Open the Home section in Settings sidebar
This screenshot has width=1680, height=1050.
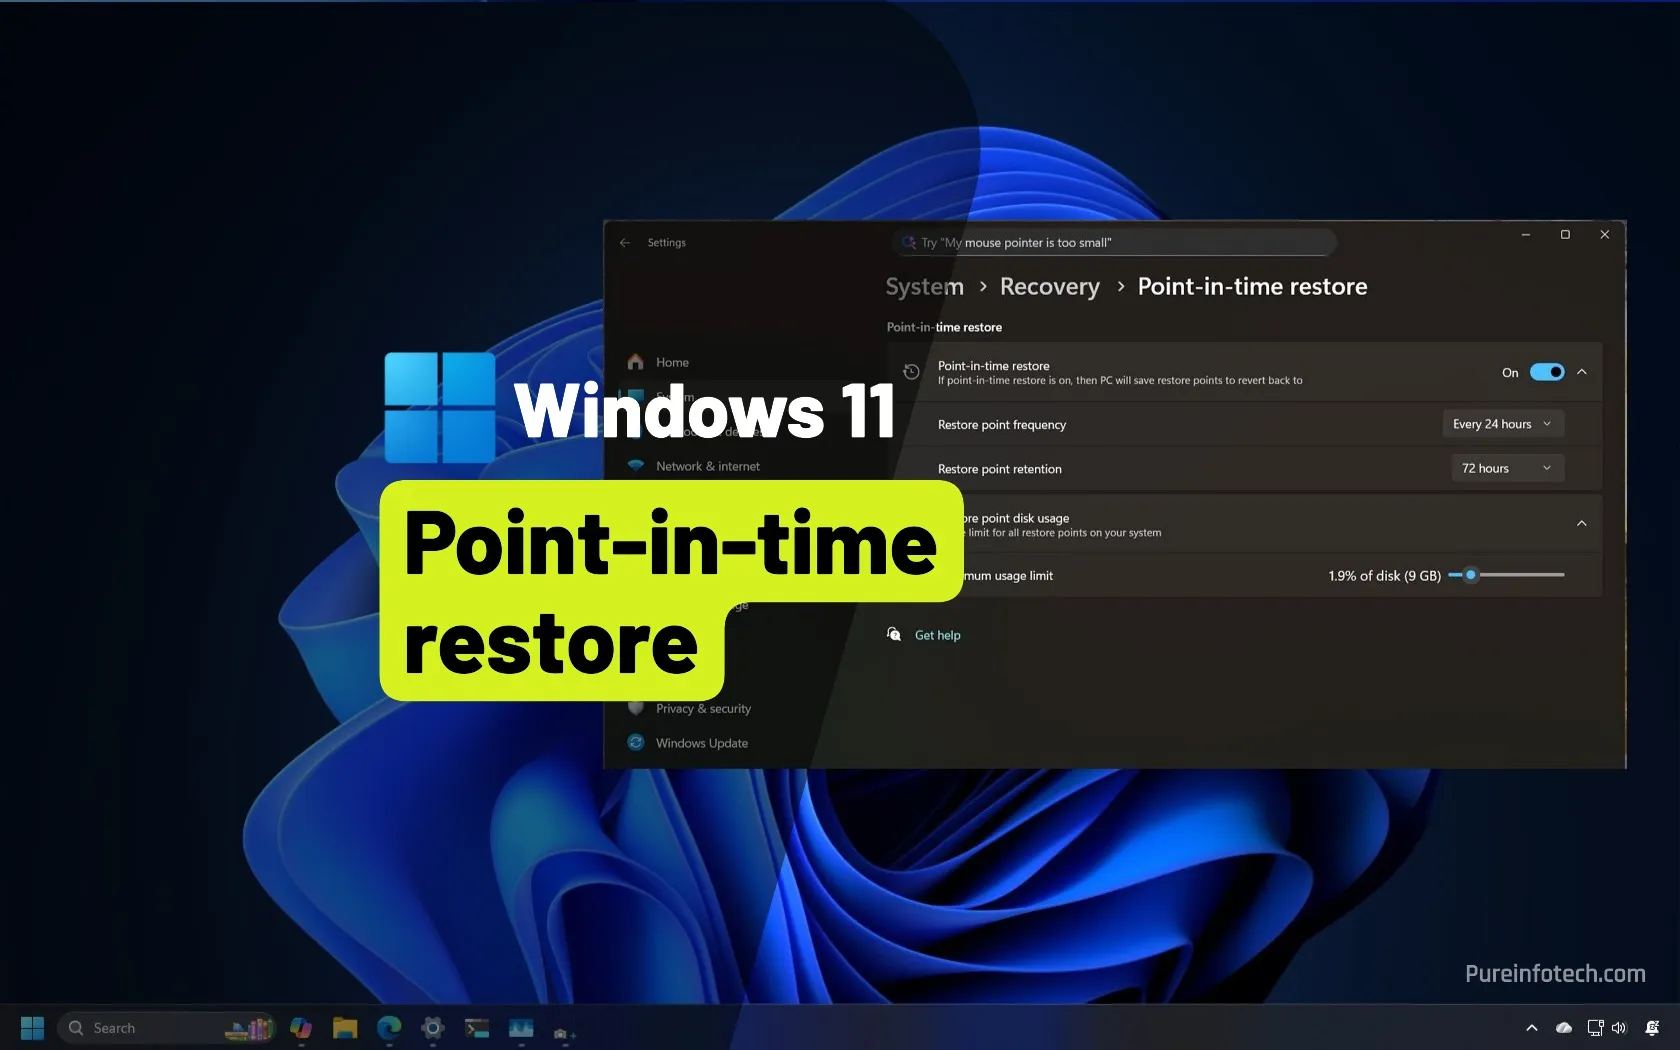pyautogui.click(x=671, y=362)
